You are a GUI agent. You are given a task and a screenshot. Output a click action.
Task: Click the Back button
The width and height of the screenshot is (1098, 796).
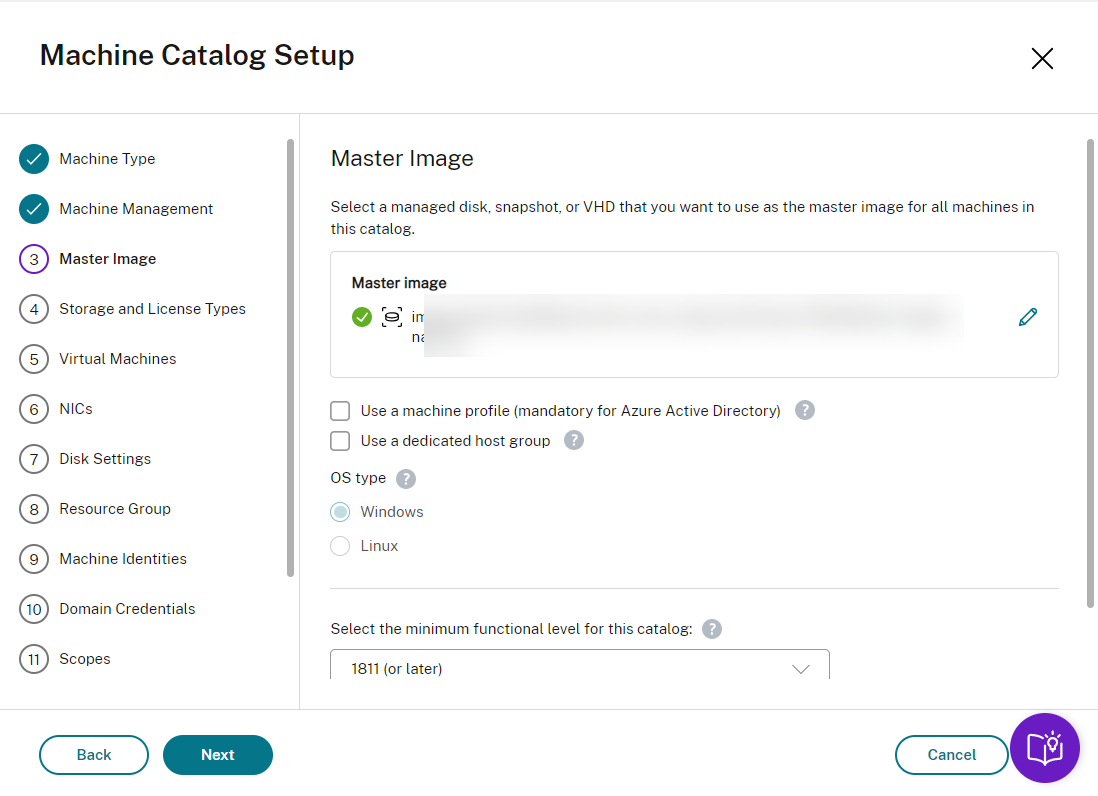tap(94, 755)
